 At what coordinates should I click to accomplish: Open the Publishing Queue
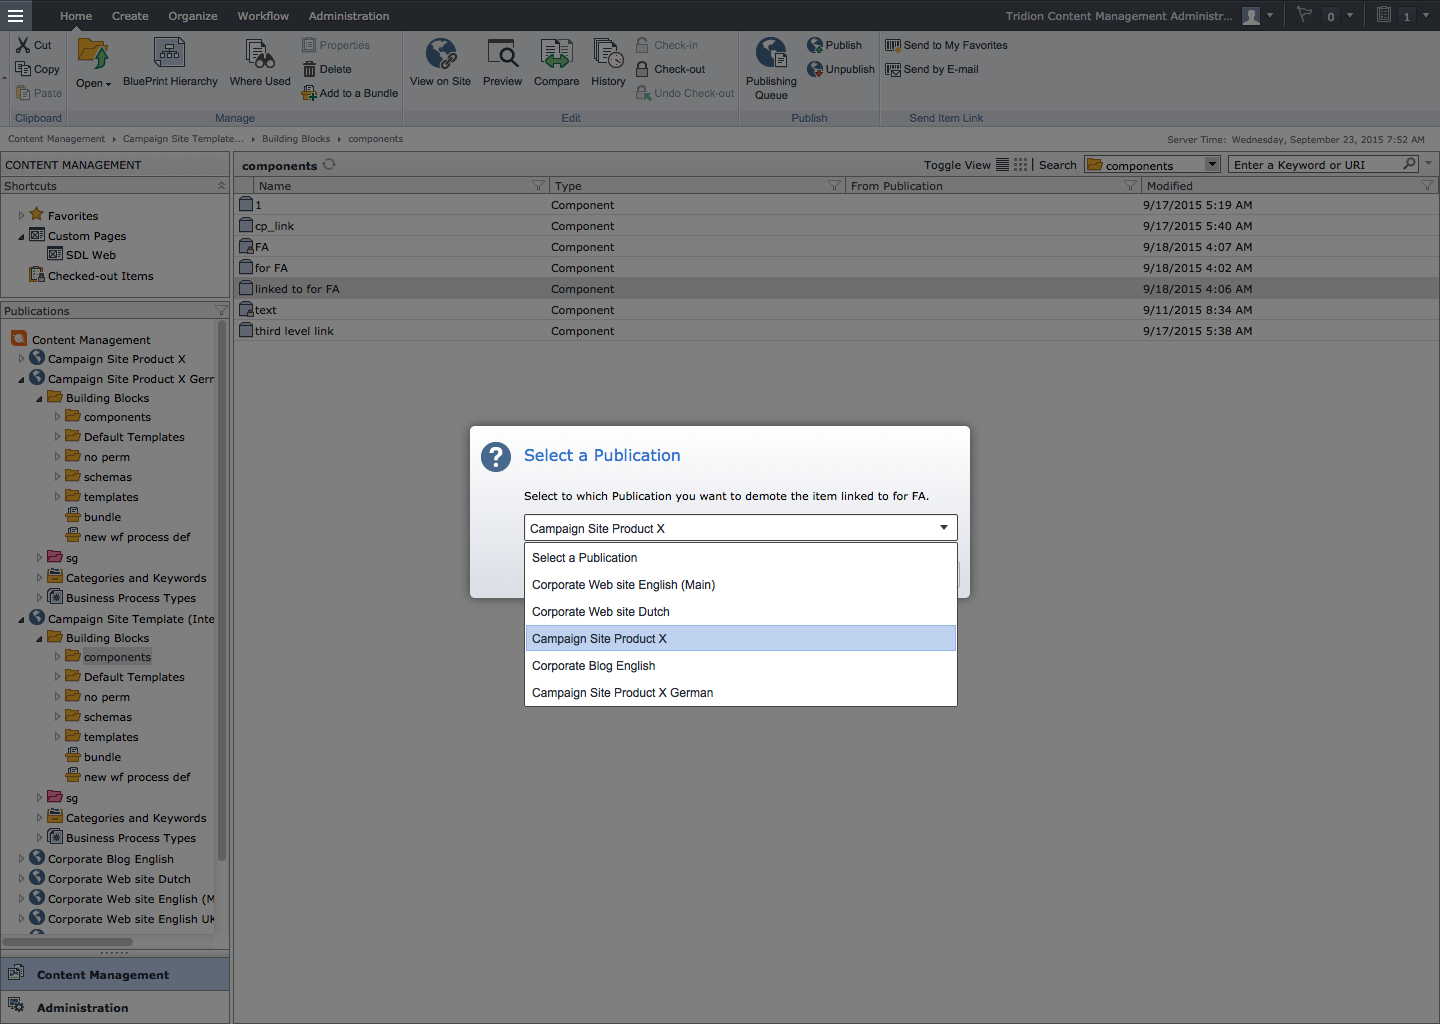click(x=771, y=54)
